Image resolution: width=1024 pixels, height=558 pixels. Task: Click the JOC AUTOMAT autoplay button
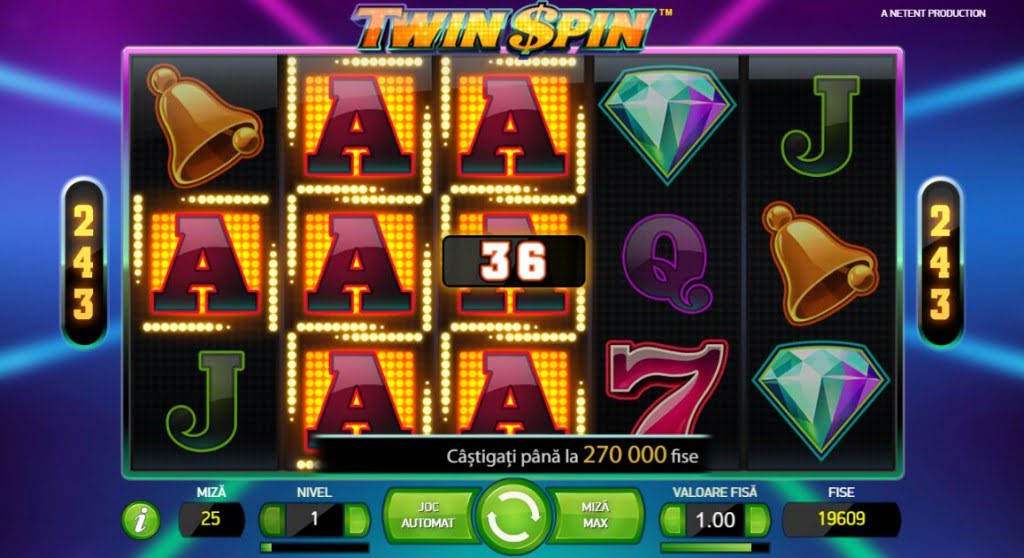(427, 515)
